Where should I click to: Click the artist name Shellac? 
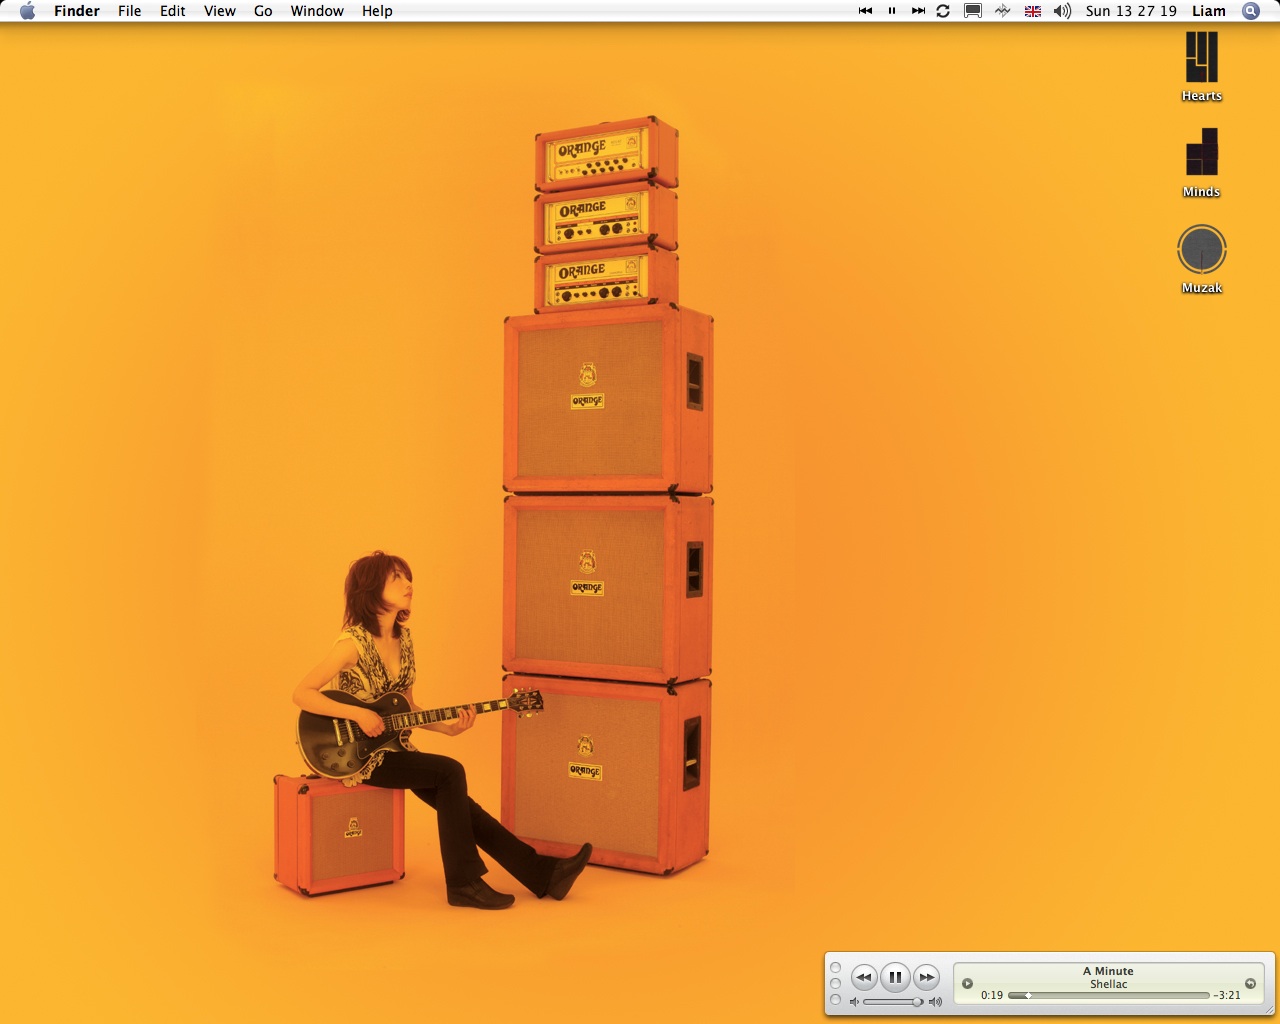(1108, 984)
